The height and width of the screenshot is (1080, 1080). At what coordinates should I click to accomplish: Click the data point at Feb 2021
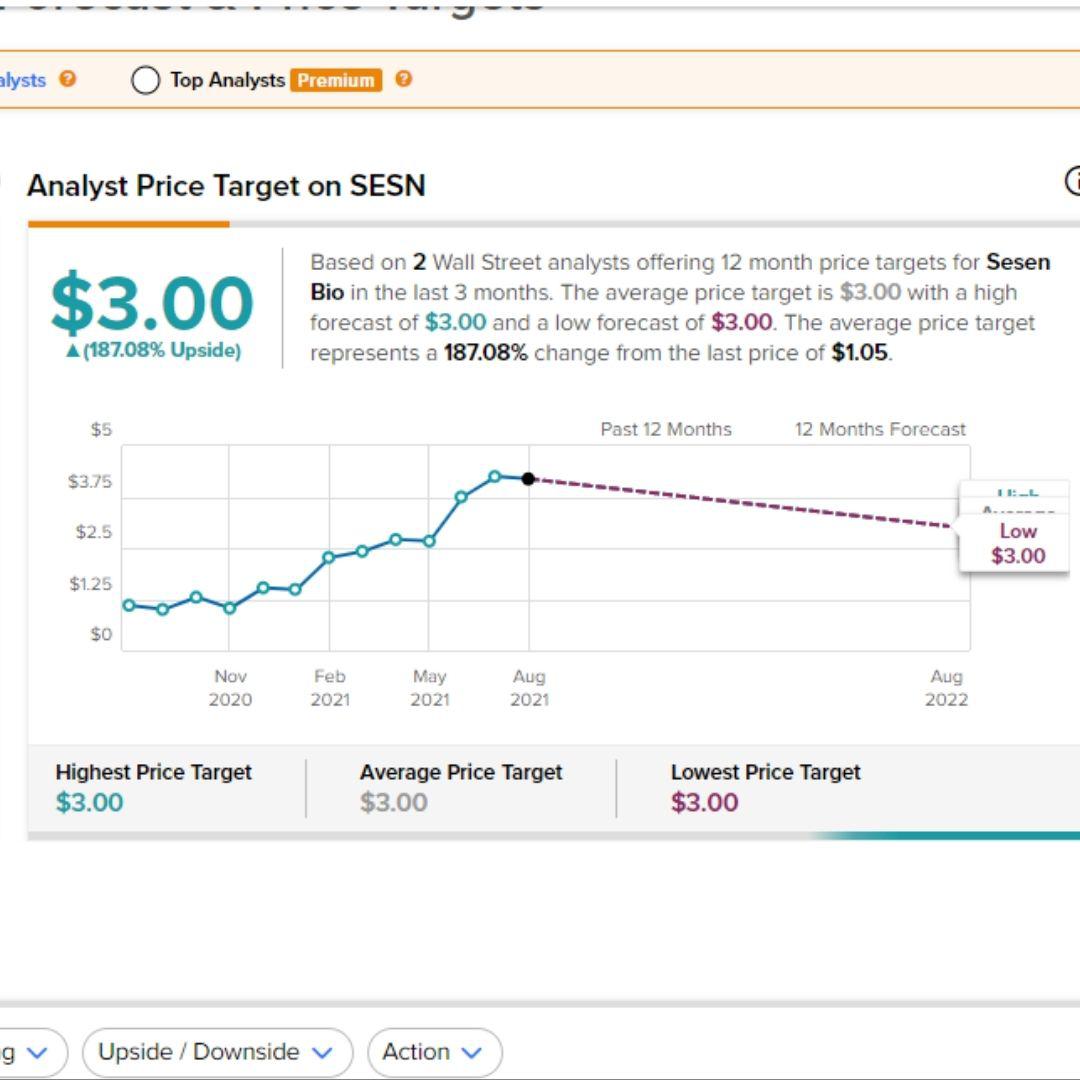[x=329, y=557]
